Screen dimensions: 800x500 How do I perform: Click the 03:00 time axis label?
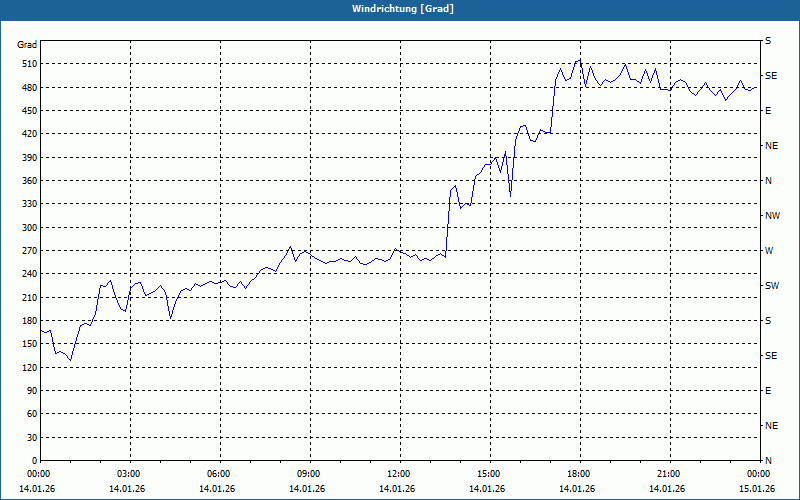click(129, 474)
